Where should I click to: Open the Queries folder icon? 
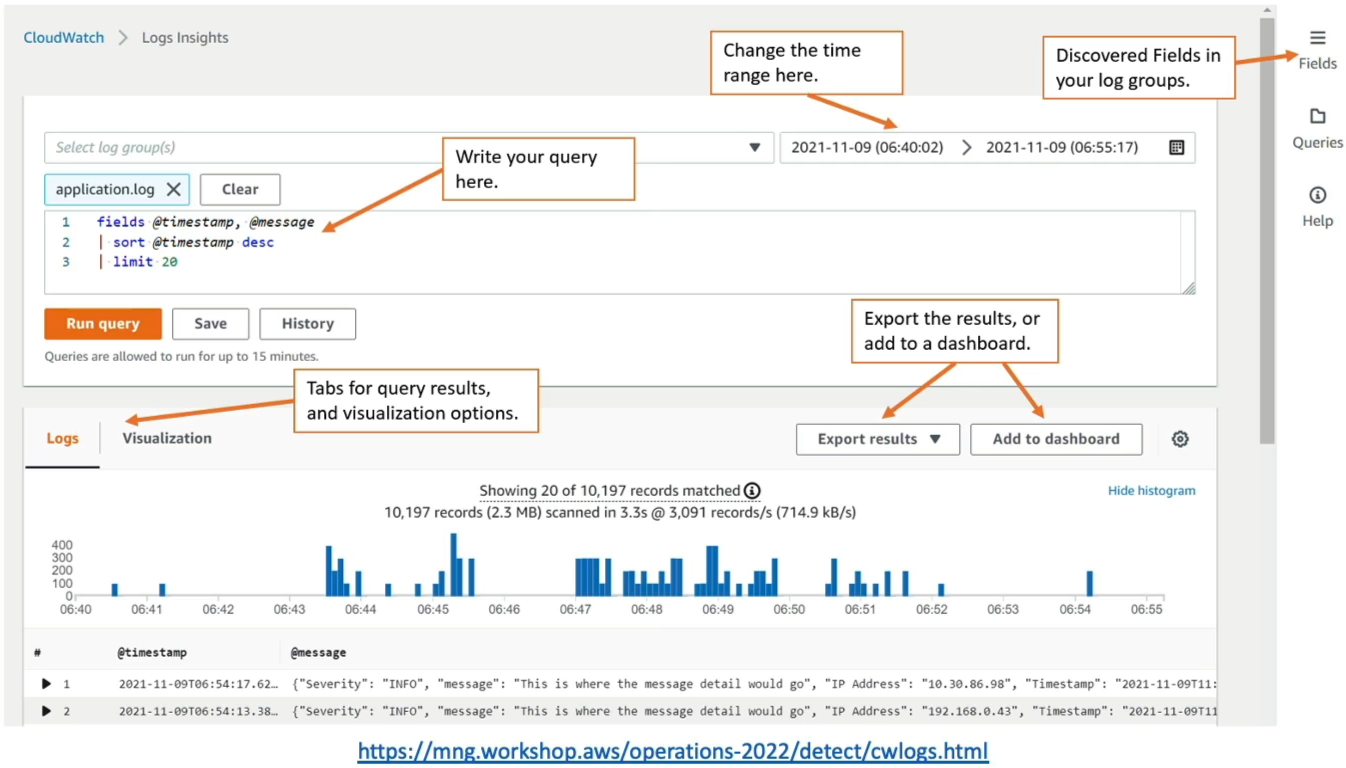coord(1317,117)
